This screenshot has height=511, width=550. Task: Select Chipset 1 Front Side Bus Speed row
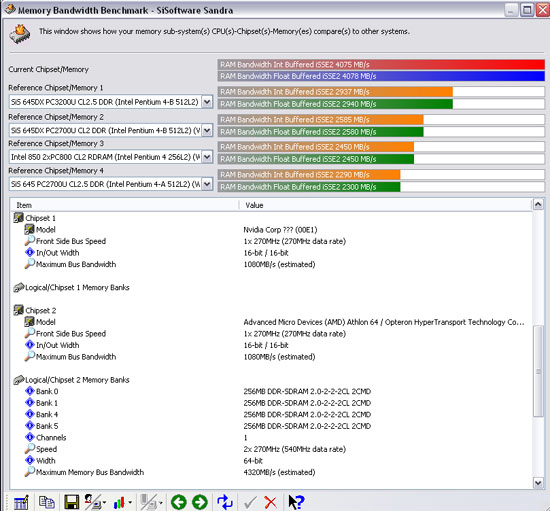pyautogui.click(x=271, y=241)
